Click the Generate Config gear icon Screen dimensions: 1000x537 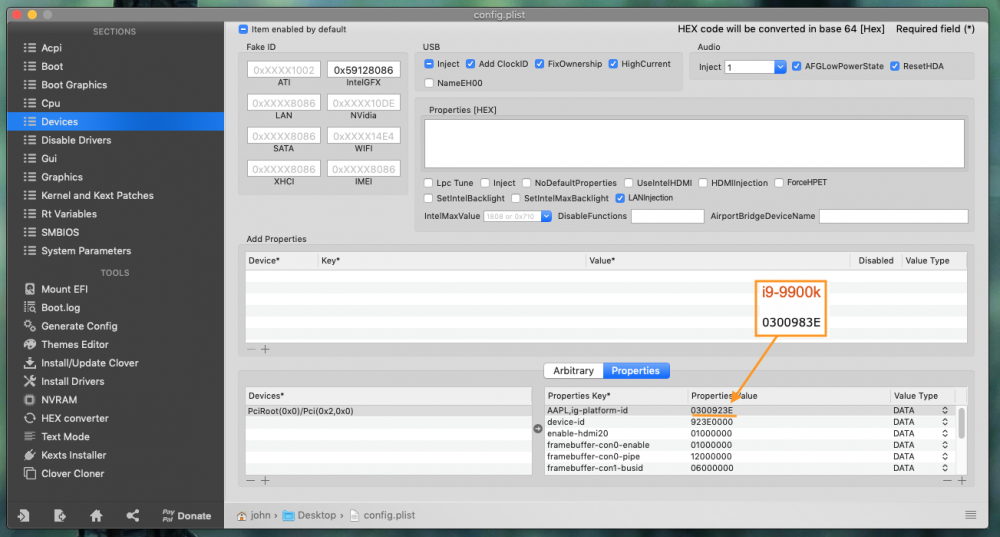29,326
